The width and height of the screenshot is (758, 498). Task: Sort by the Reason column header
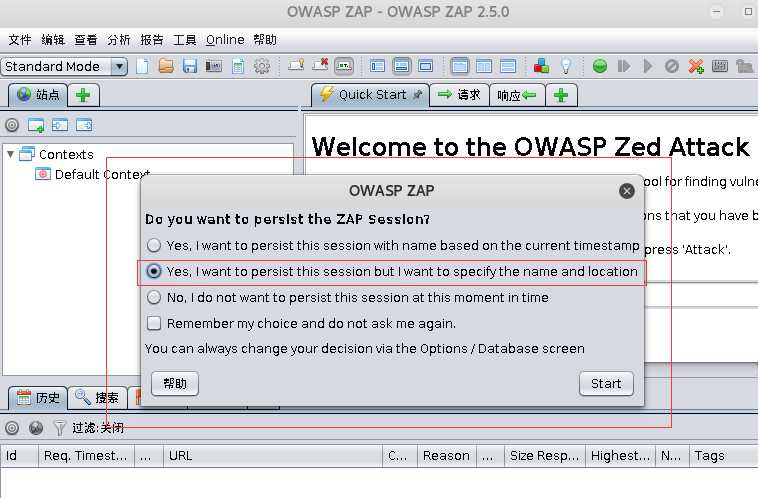pyautogui.click(x=446, y=456)
